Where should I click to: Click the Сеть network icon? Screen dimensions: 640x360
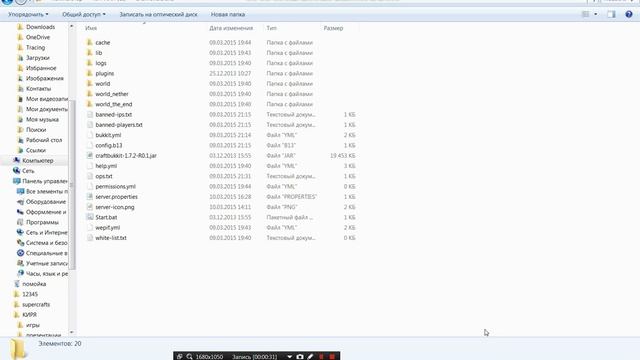(x=17, y=171)
